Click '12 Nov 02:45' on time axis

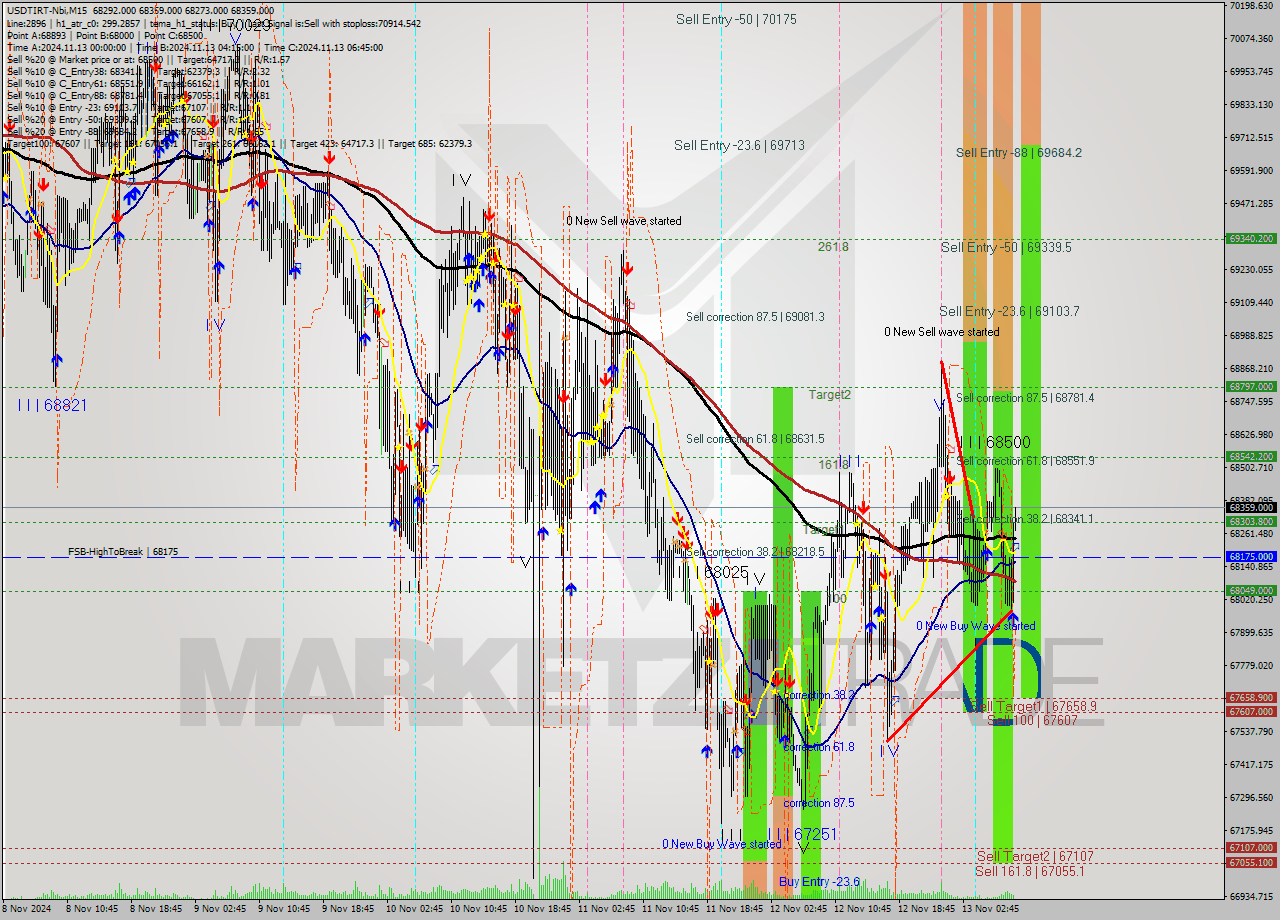798,910
